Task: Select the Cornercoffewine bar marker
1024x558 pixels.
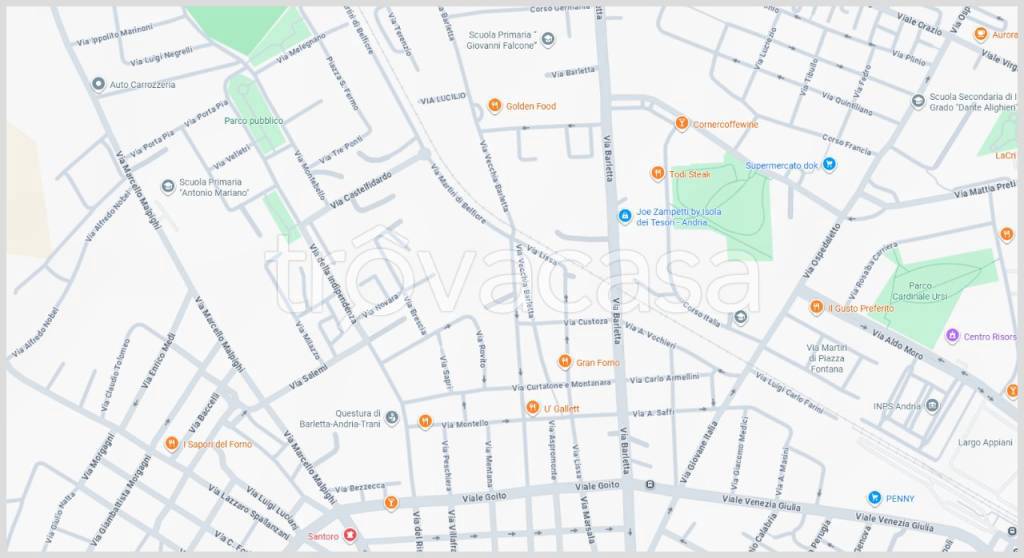Action: coord(682,123)
